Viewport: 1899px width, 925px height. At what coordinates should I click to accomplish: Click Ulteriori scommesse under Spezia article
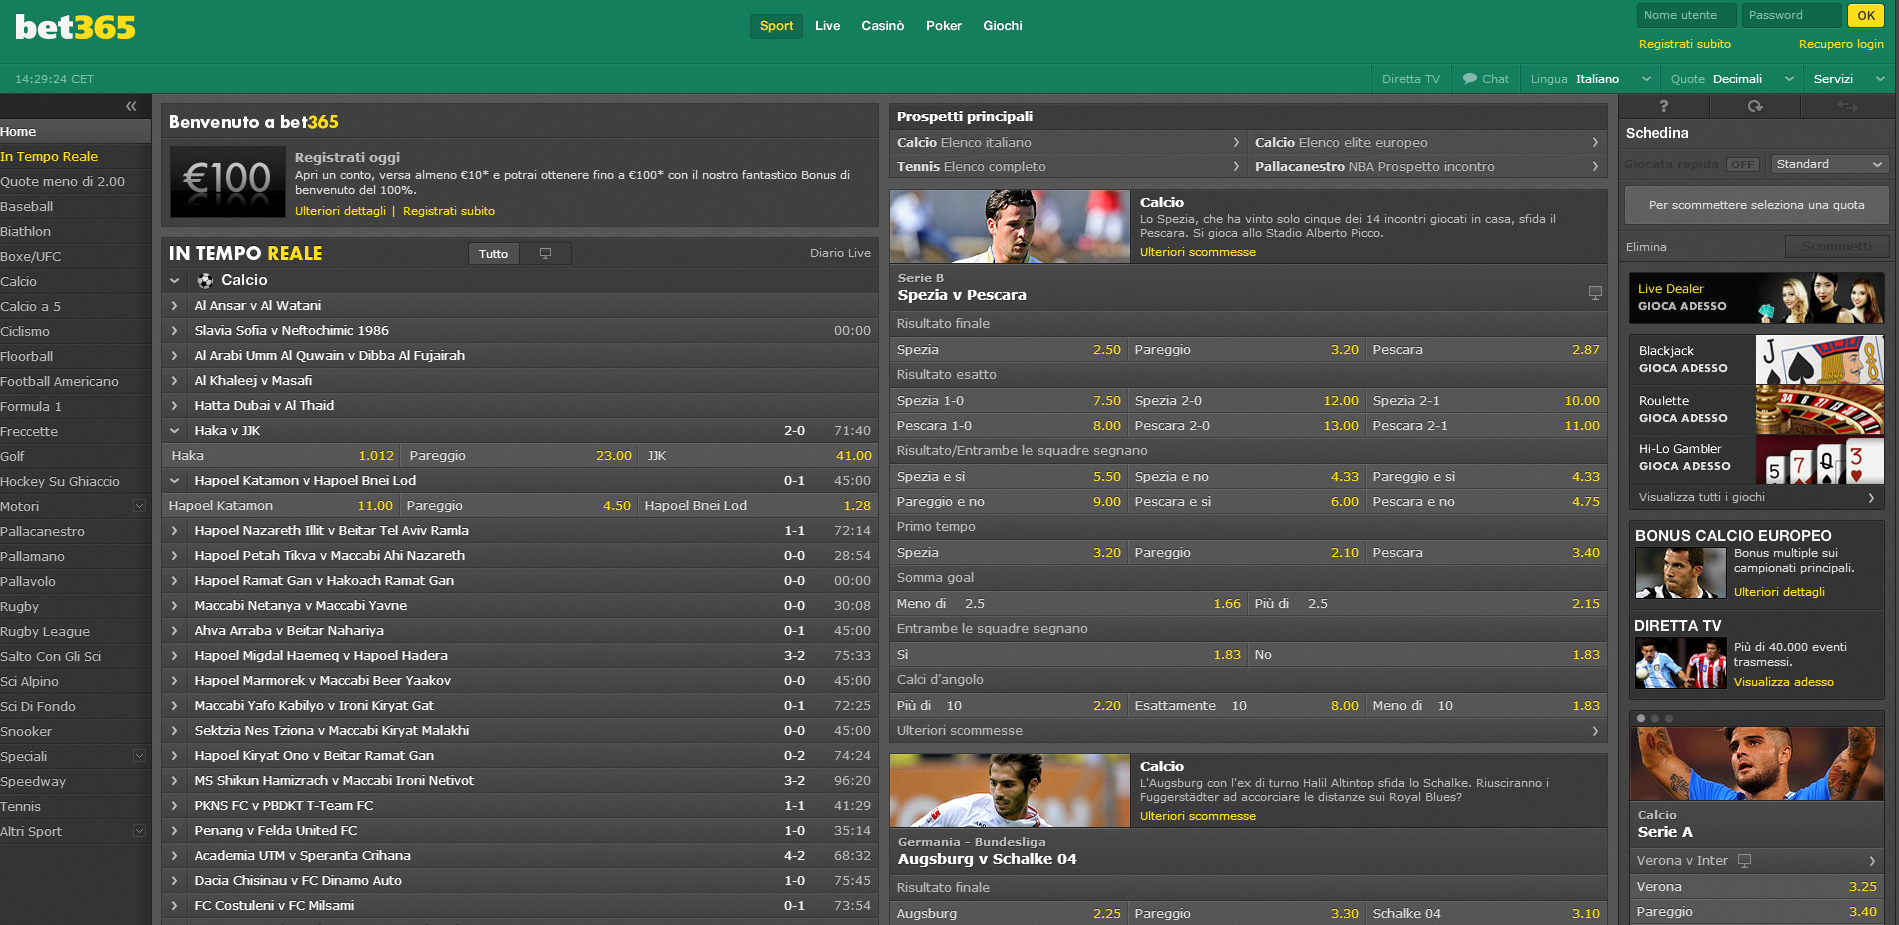(x=1197, y=252)
